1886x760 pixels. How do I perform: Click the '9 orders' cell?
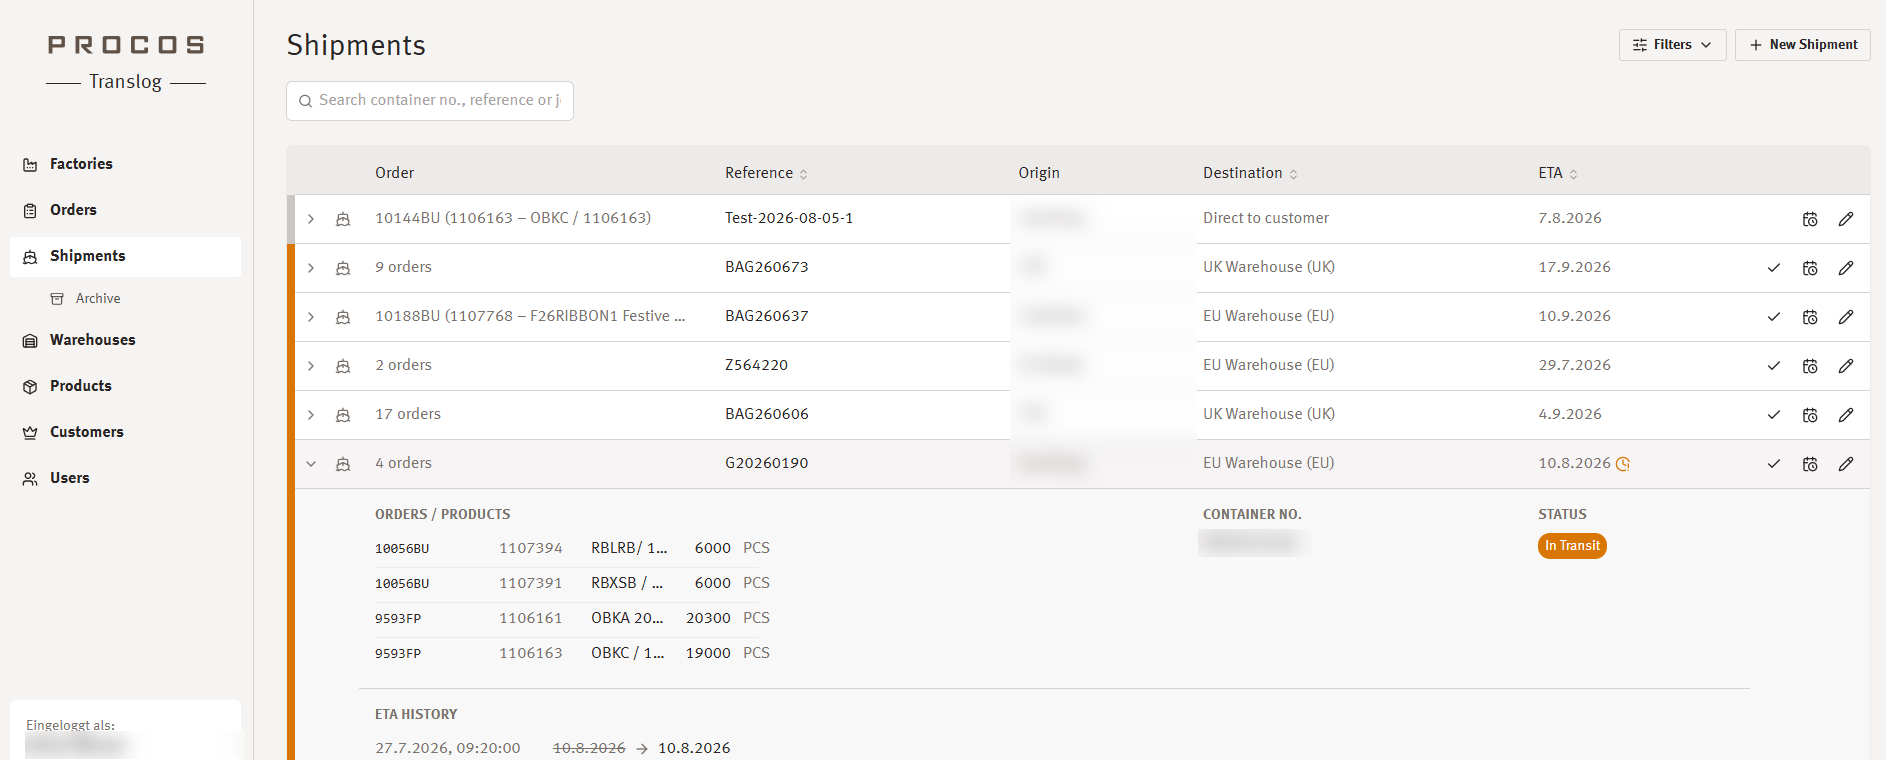[x=404, y=267]
